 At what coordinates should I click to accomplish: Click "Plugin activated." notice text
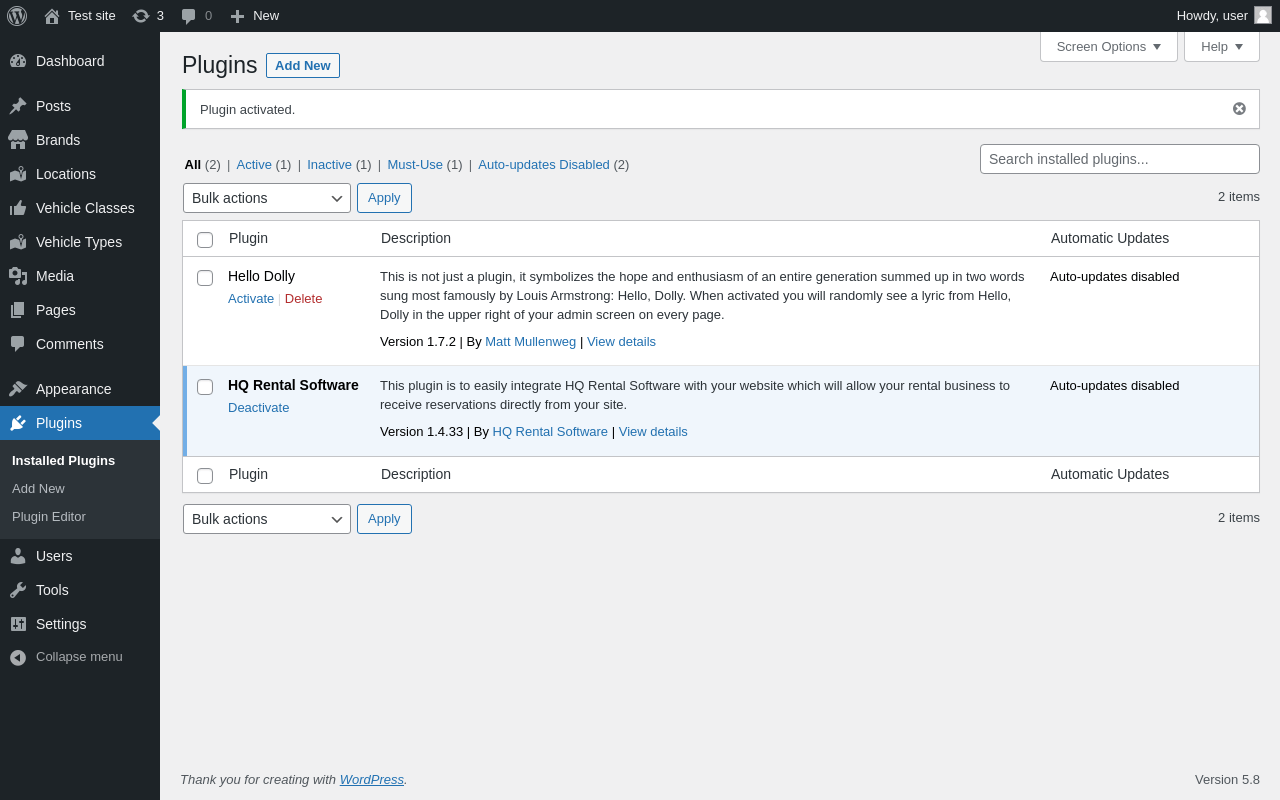(247, 110)
